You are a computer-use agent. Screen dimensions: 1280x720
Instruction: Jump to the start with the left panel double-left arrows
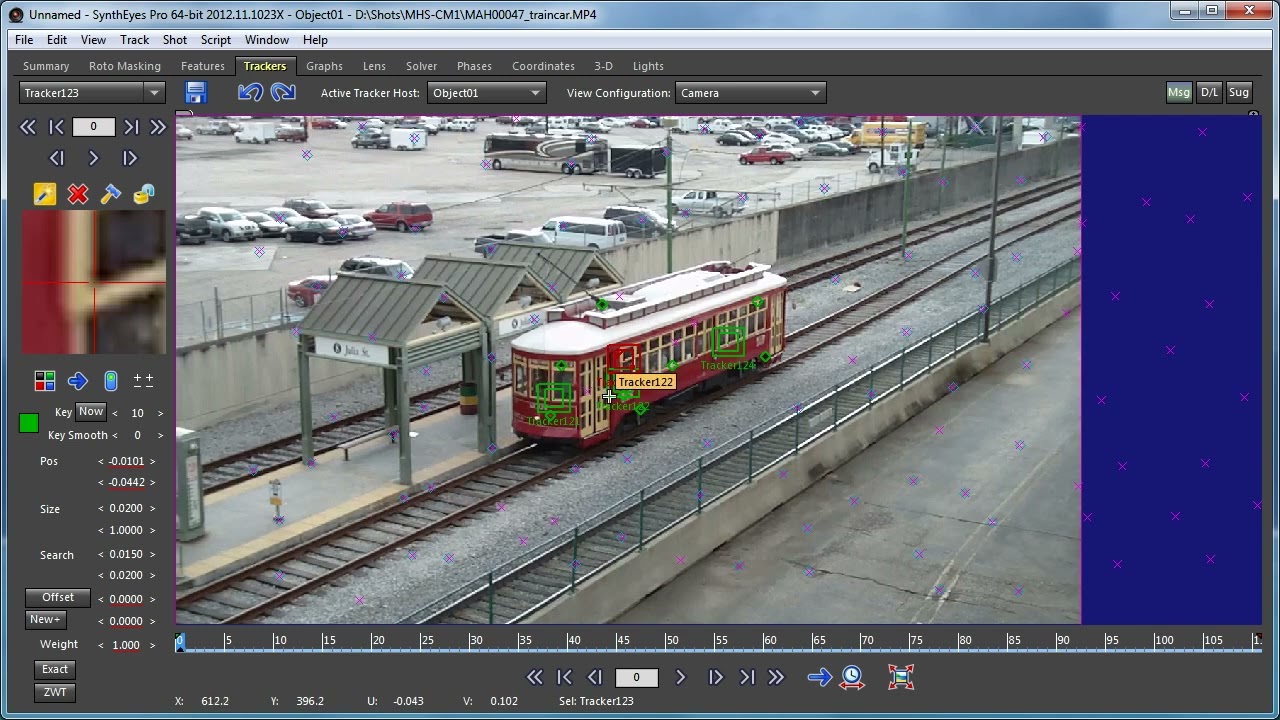coord(28,127)
